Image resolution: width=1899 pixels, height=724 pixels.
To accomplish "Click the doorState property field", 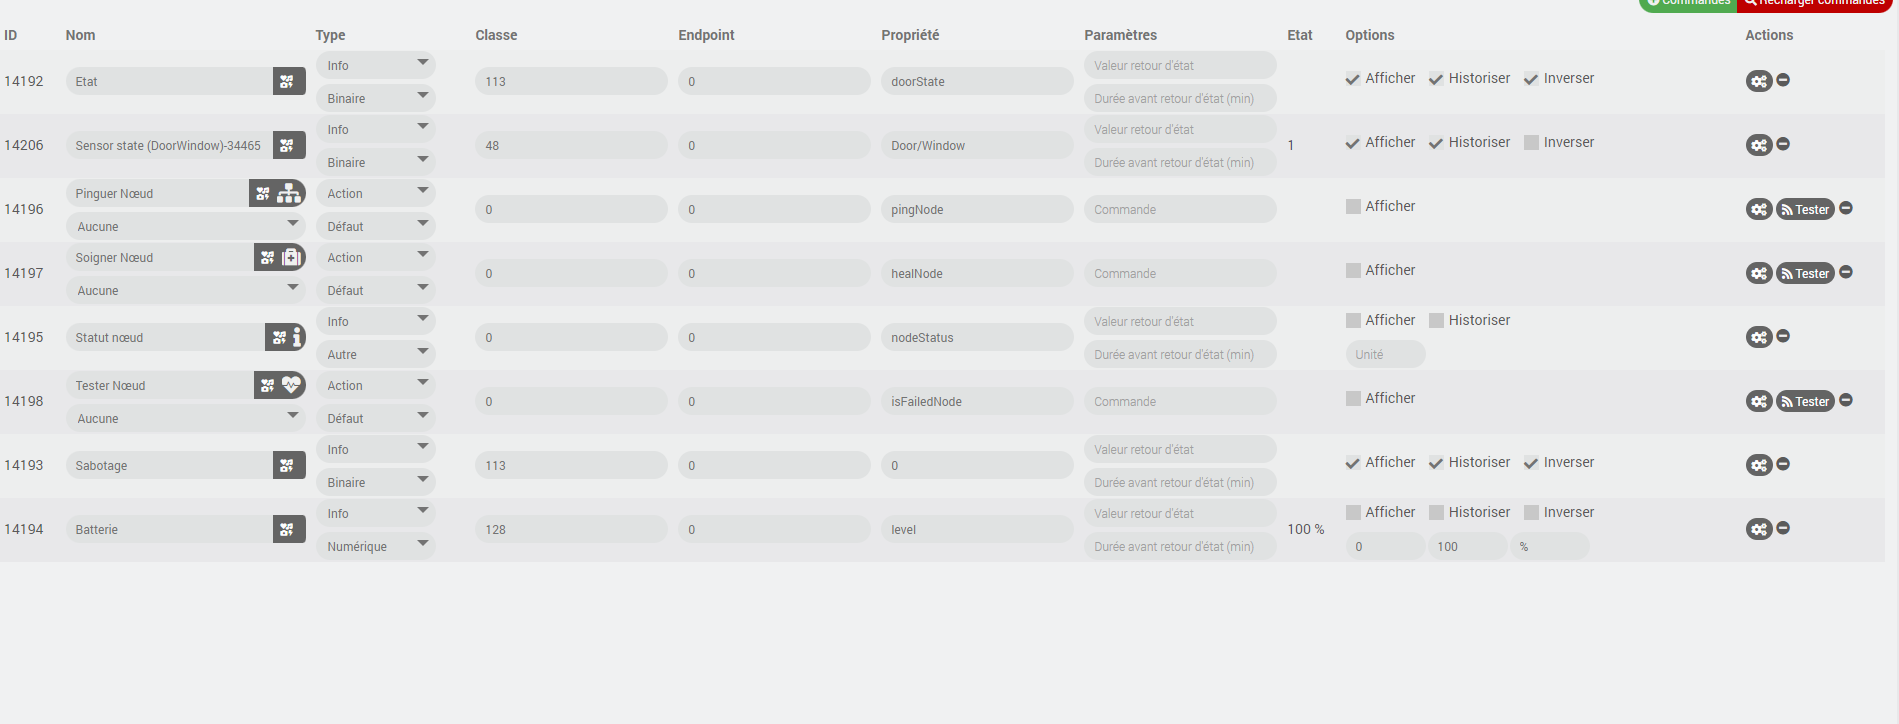I will point(975,82).
